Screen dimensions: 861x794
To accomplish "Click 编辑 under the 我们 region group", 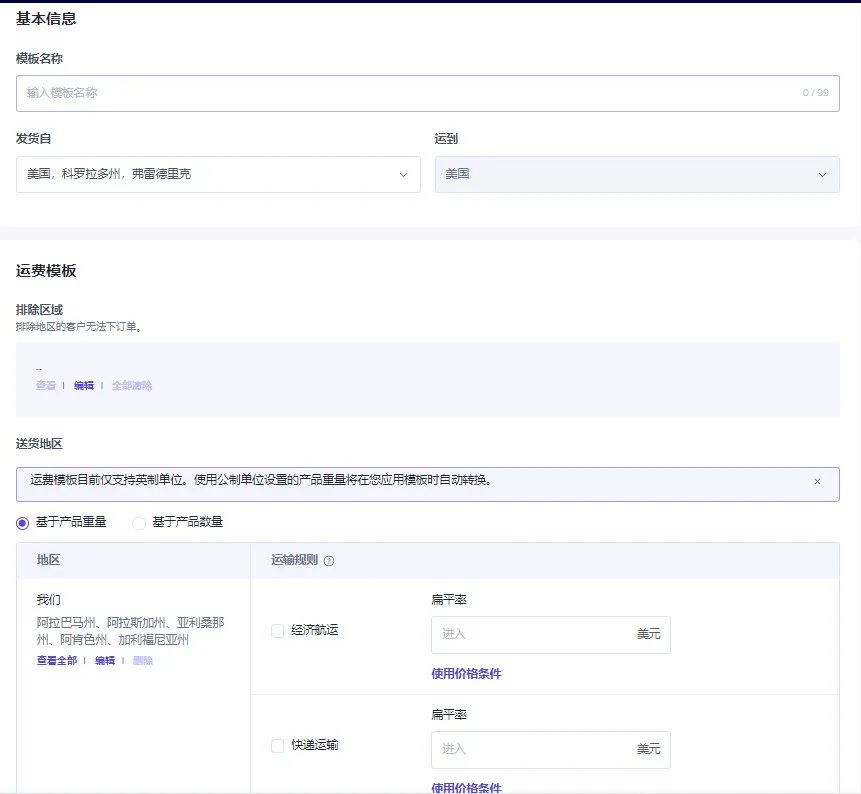I will tap(104, 660).
